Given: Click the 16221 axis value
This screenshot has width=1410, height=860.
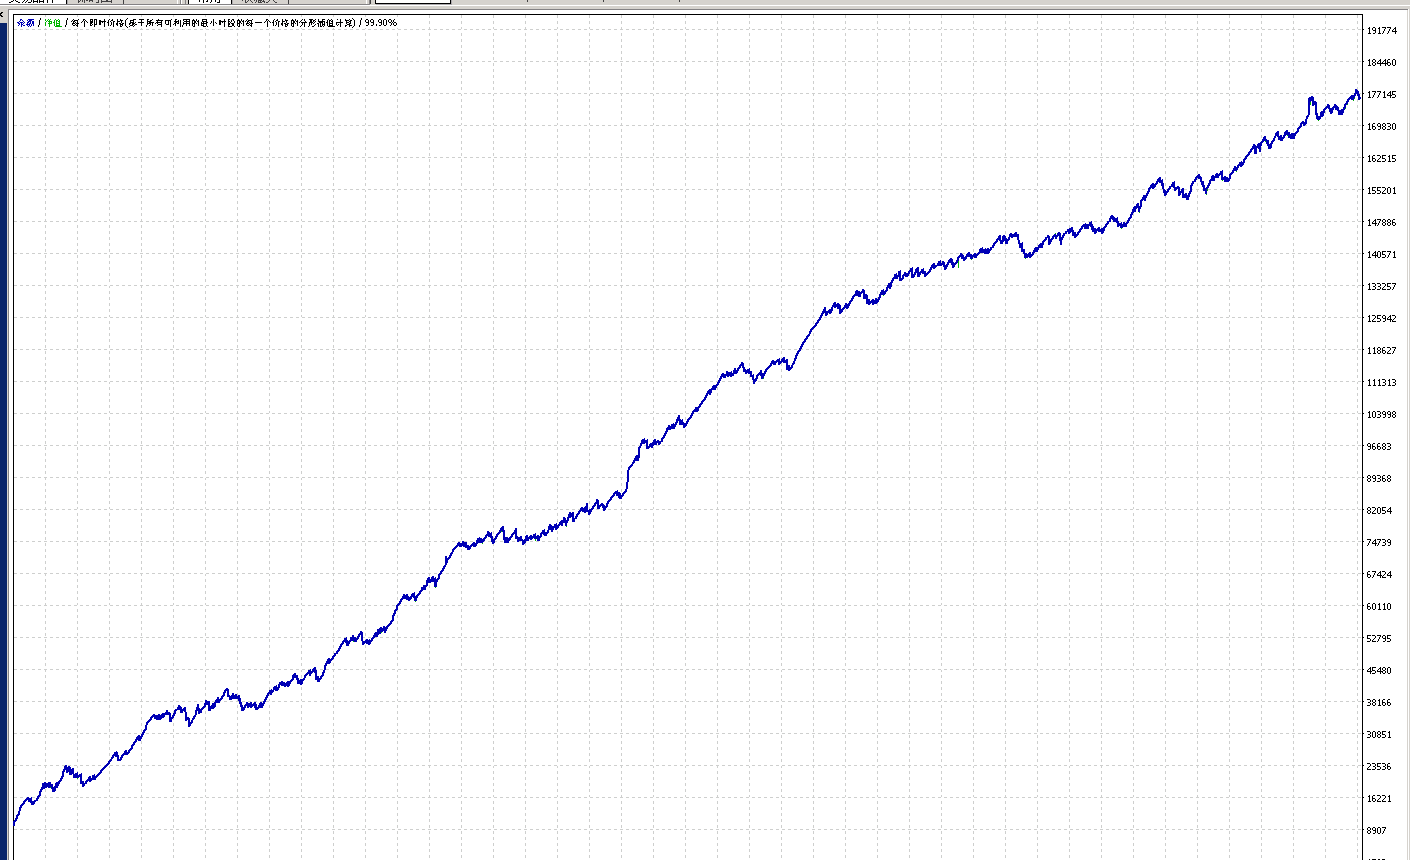Looking at the screenshot, I should click(x=1379, y=799).
